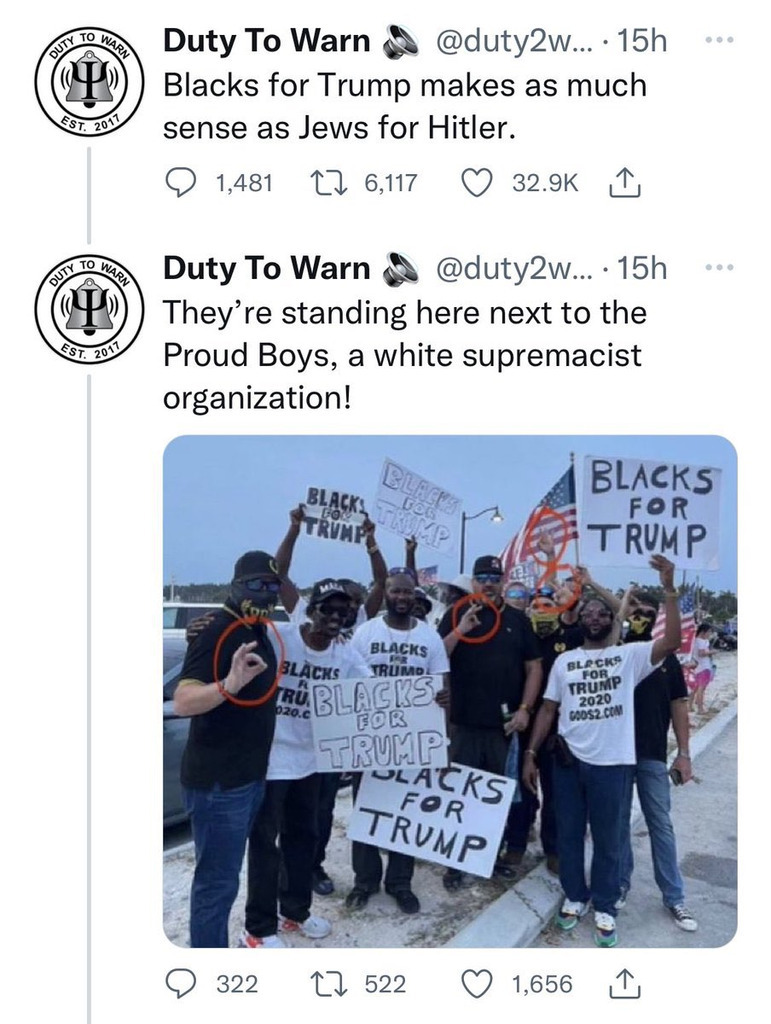Open the more options menu on the first tweet
The width and height of the screenshot is (771, 1024).
[720, 40]
